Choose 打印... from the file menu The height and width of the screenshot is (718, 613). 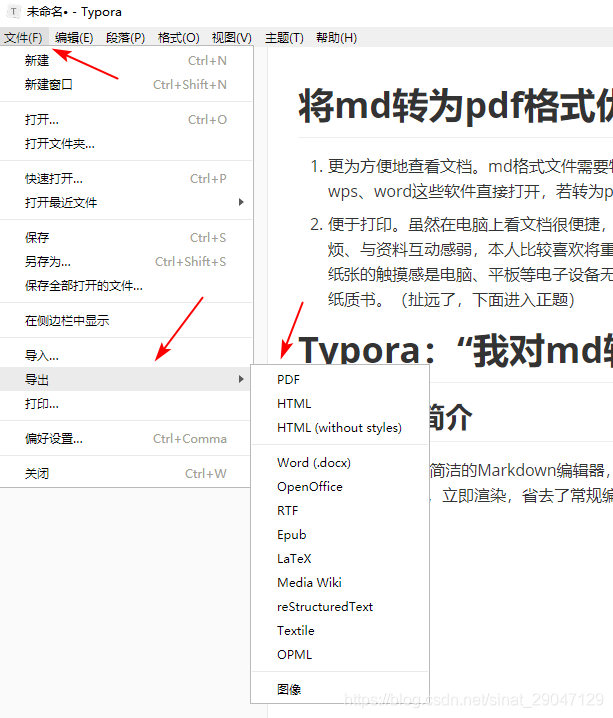[126, 403]
